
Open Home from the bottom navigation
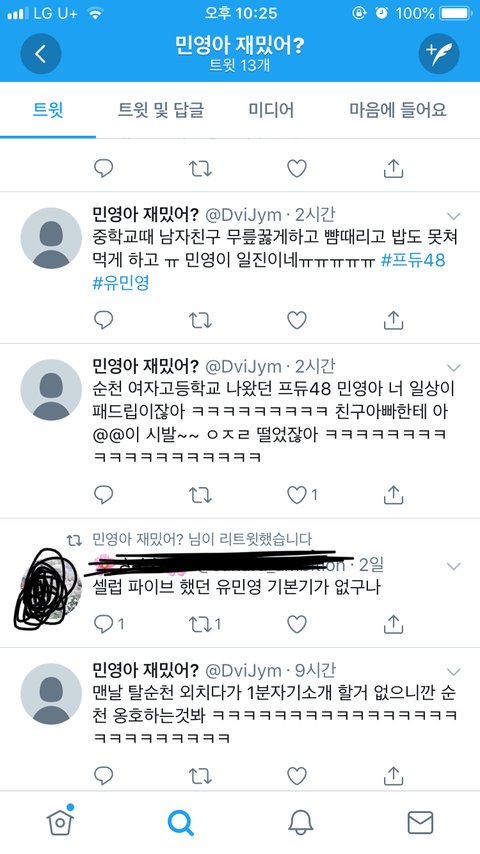(60, 821)
